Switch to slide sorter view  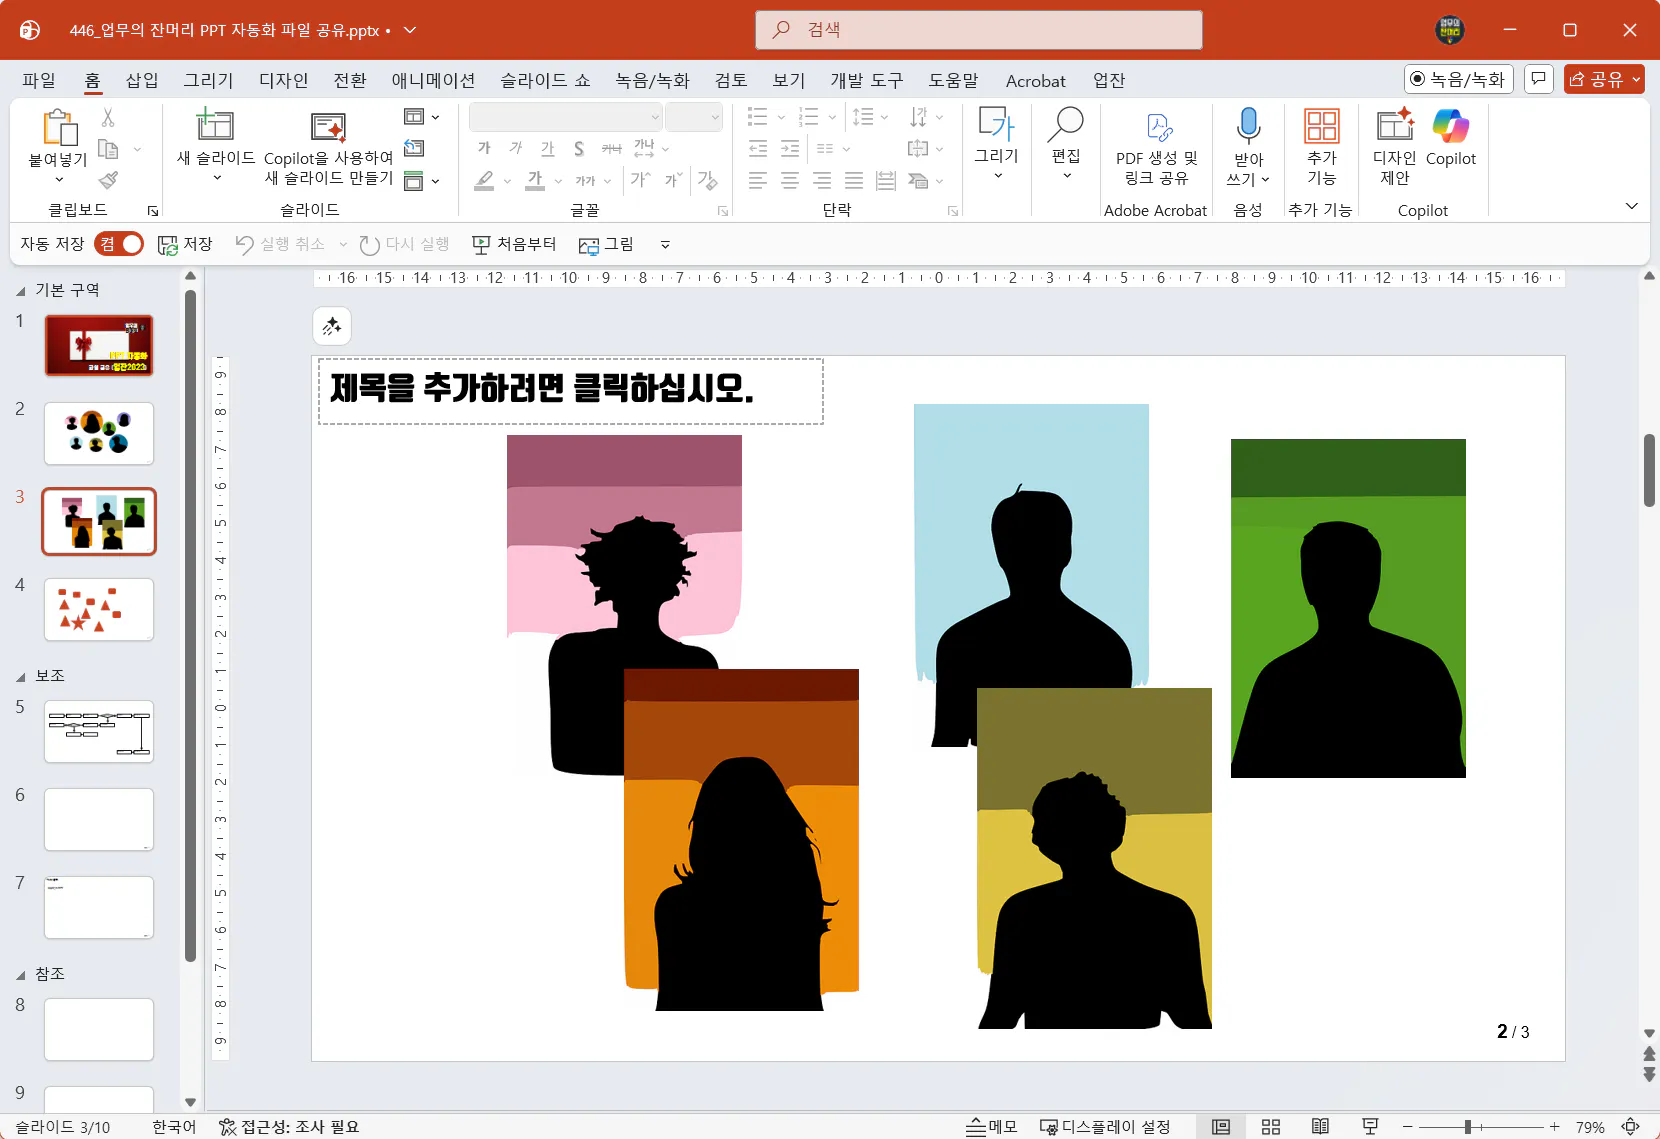coord(1271,1127)
